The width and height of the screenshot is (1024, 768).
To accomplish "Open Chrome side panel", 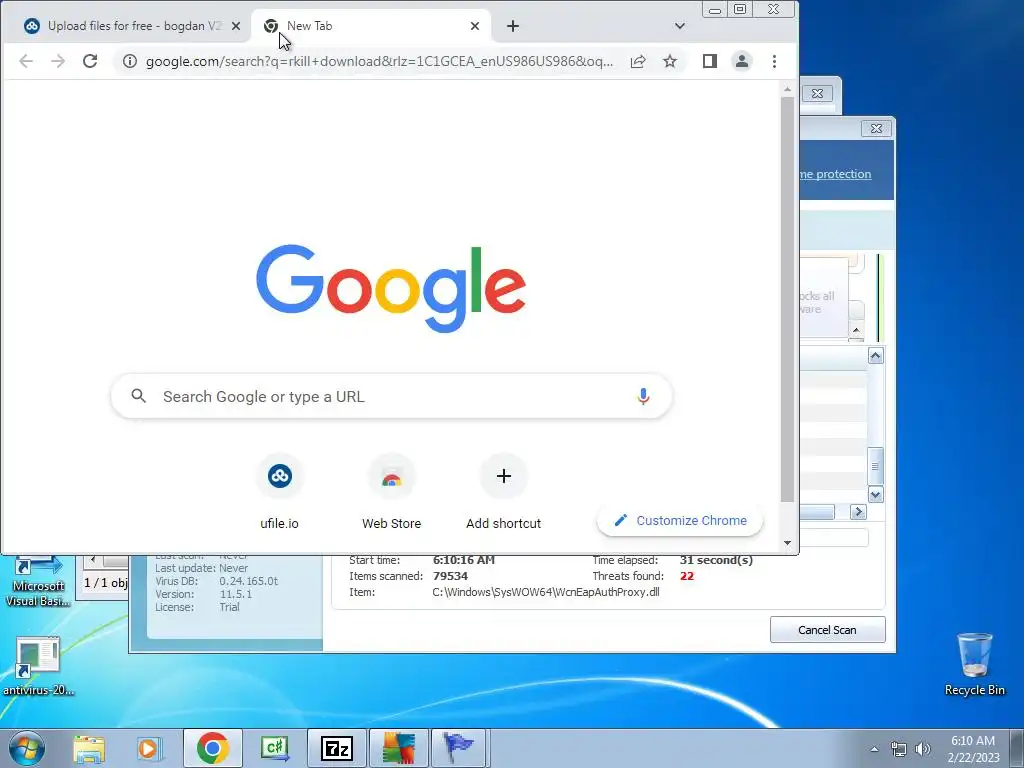I will pyautogui.click(x=710, y=61).
